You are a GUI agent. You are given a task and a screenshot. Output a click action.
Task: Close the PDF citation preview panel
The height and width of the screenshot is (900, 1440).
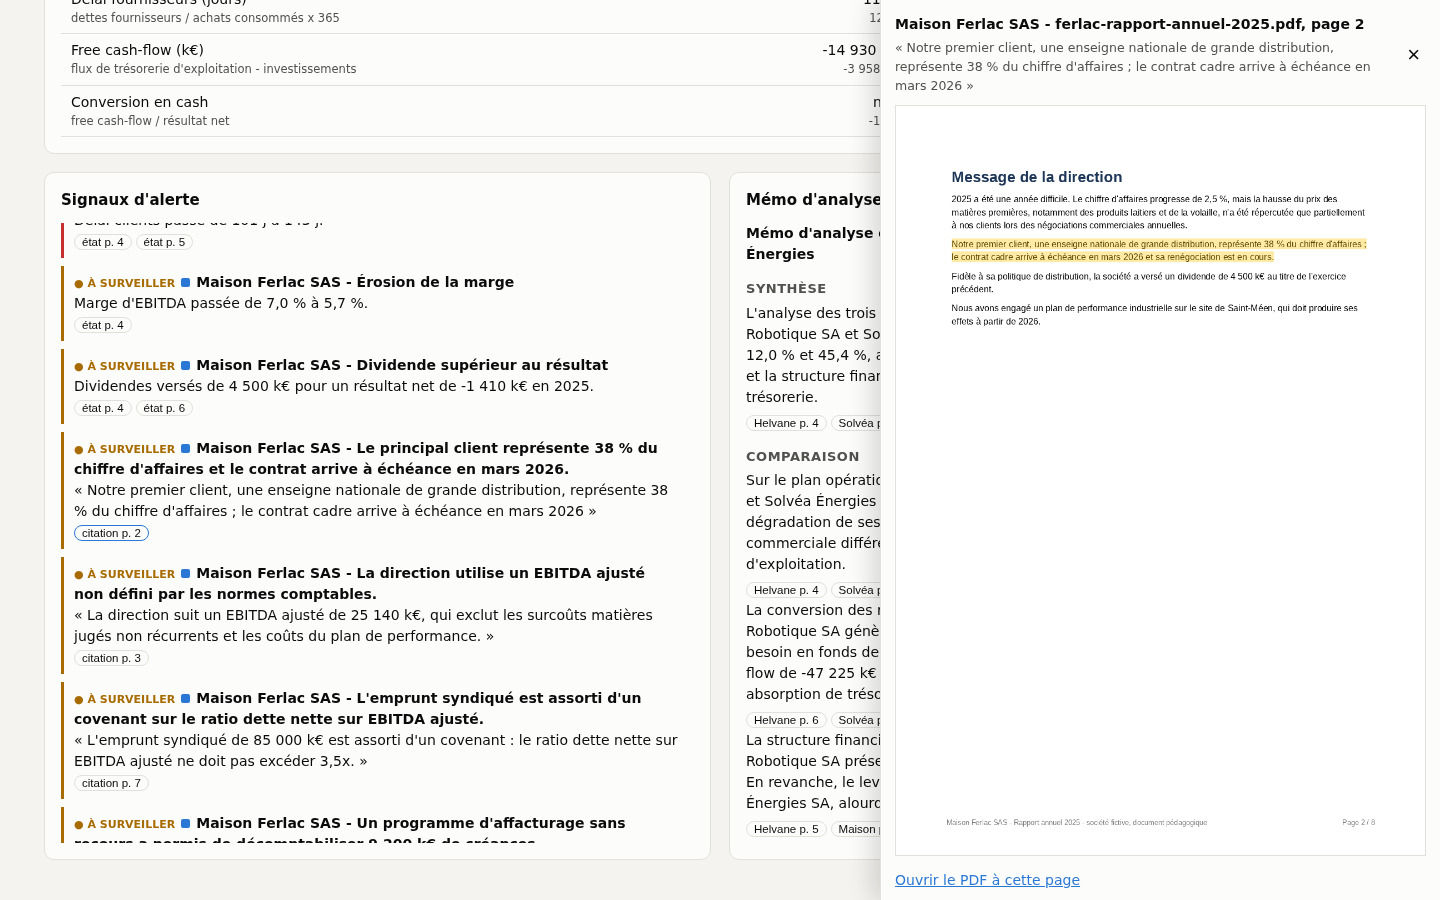tap(1413, 55)
